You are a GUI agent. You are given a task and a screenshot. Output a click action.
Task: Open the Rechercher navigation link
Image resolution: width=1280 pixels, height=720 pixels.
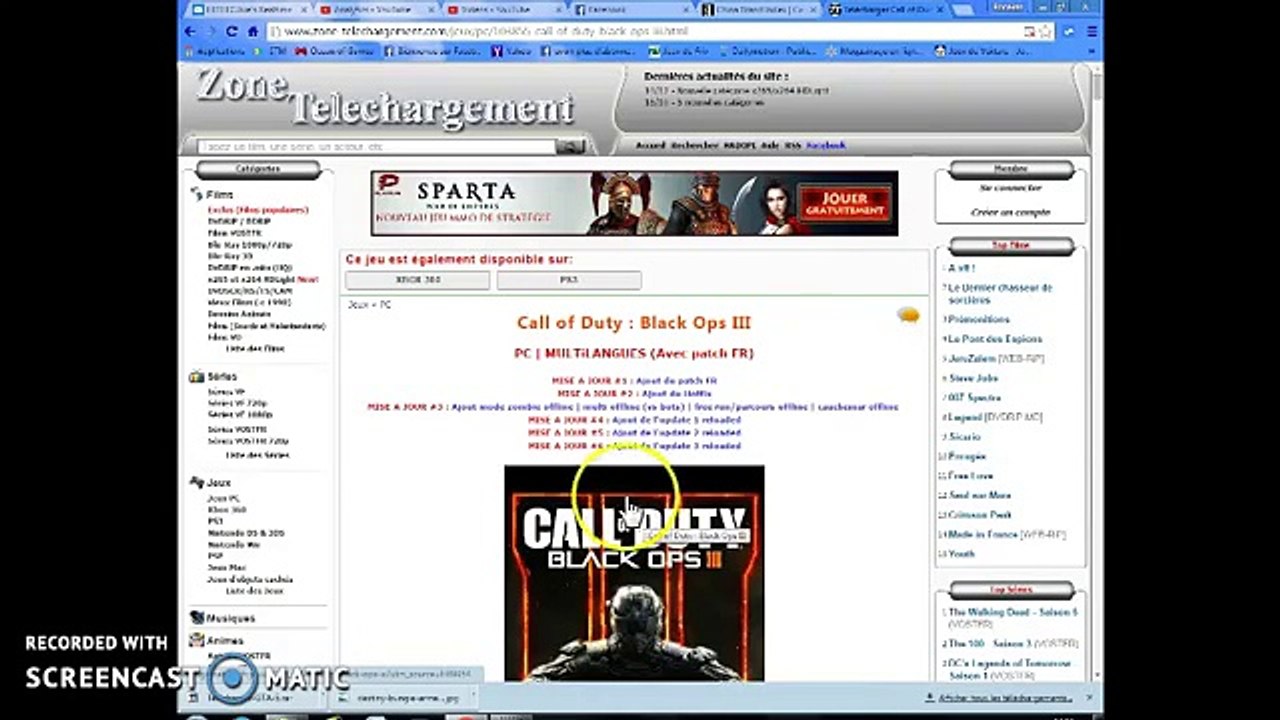coord(694,145)
